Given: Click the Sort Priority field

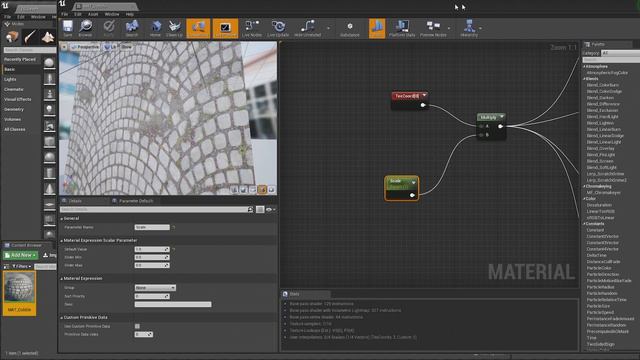Looking at the screenshot, I should point(152,296).
